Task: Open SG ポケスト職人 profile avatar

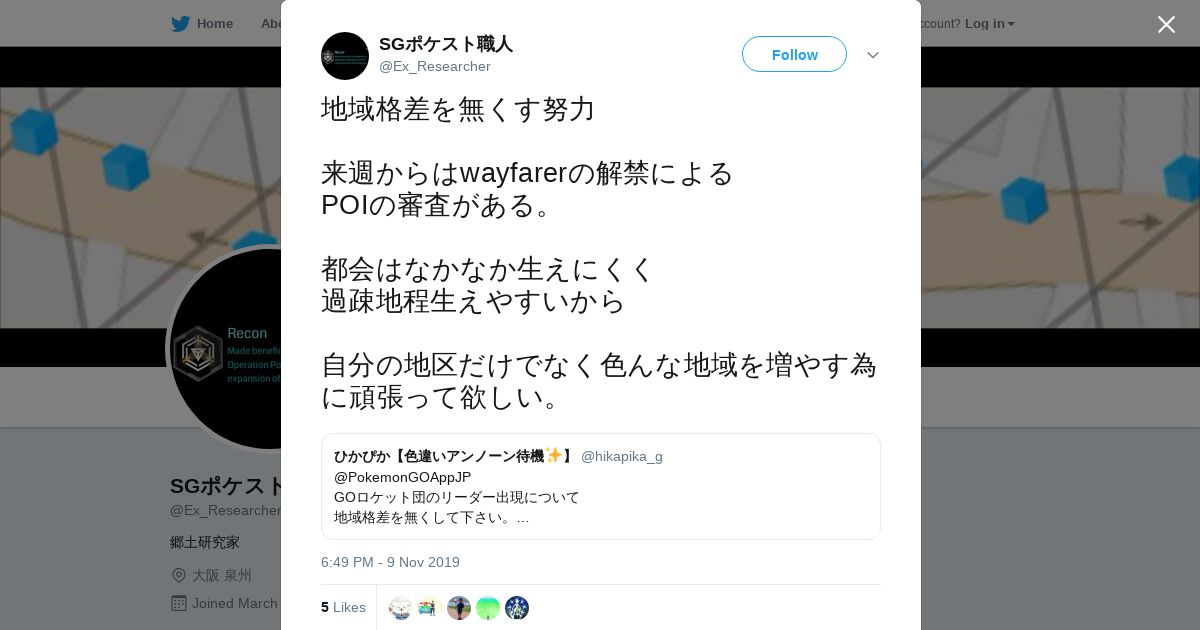Action: pos(345,56)
